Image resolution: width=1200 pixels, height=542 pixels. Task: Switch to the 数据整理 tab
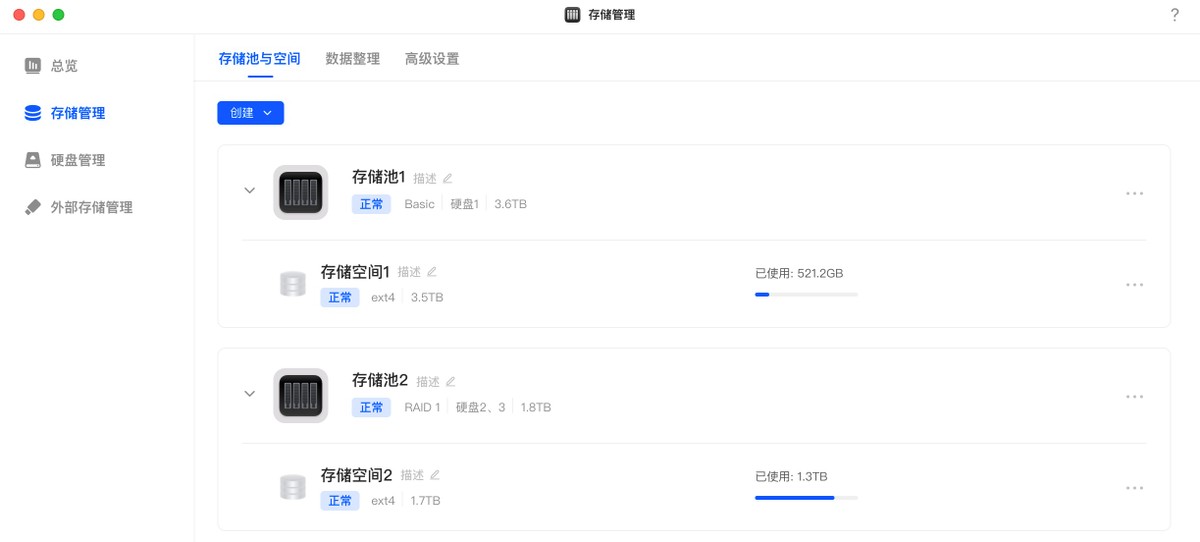(353, 59)
